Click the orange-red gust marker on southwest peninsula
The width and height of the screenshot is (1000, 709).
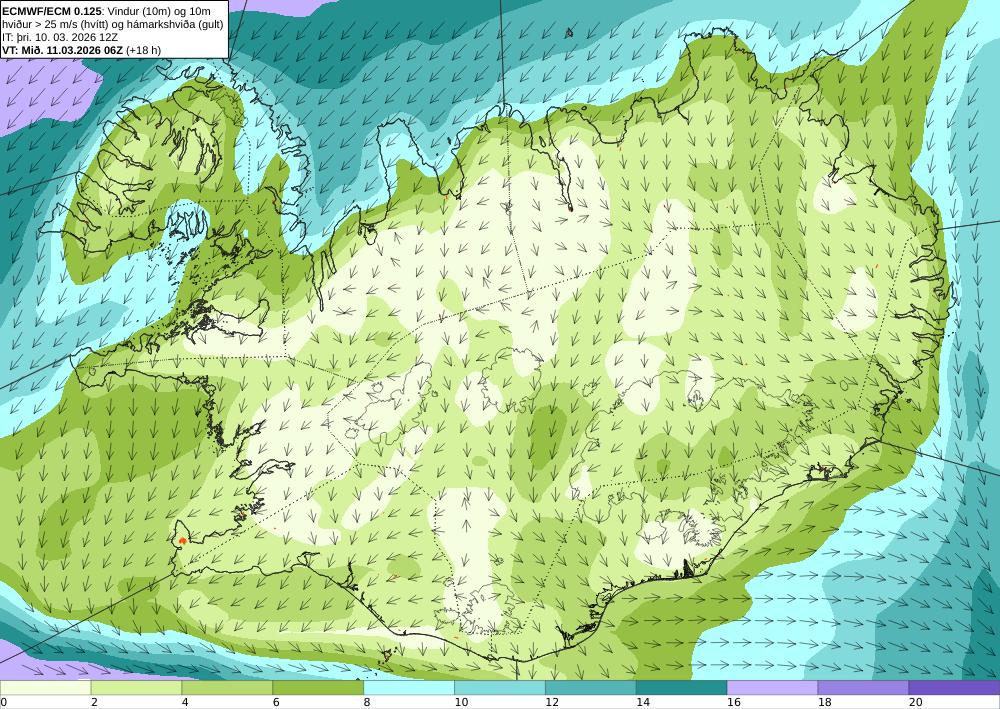coord(183,541)
